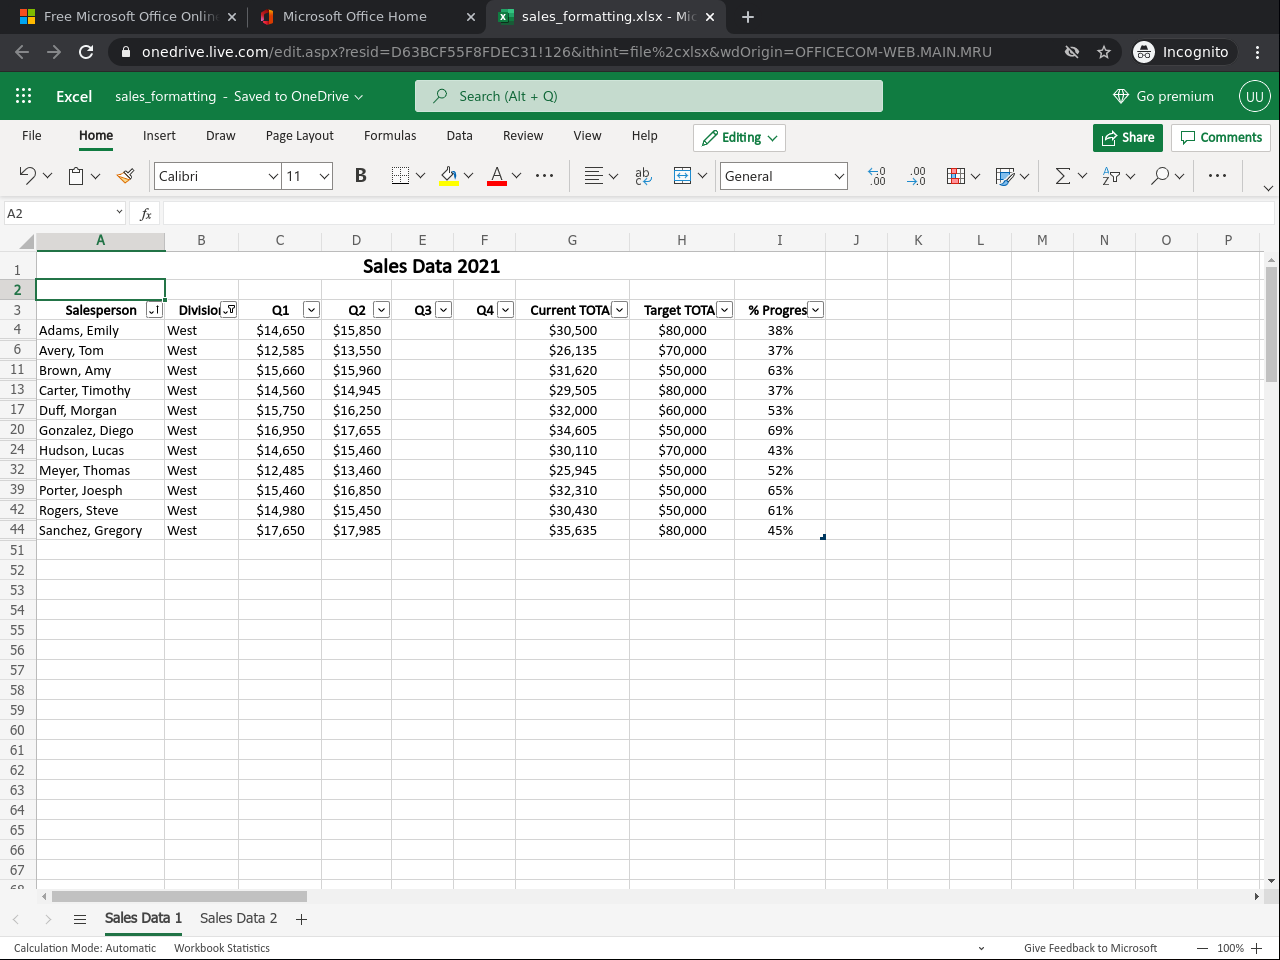Click the Undo icon
This screenshot has height=960, width=1280.
click(27, 176)
